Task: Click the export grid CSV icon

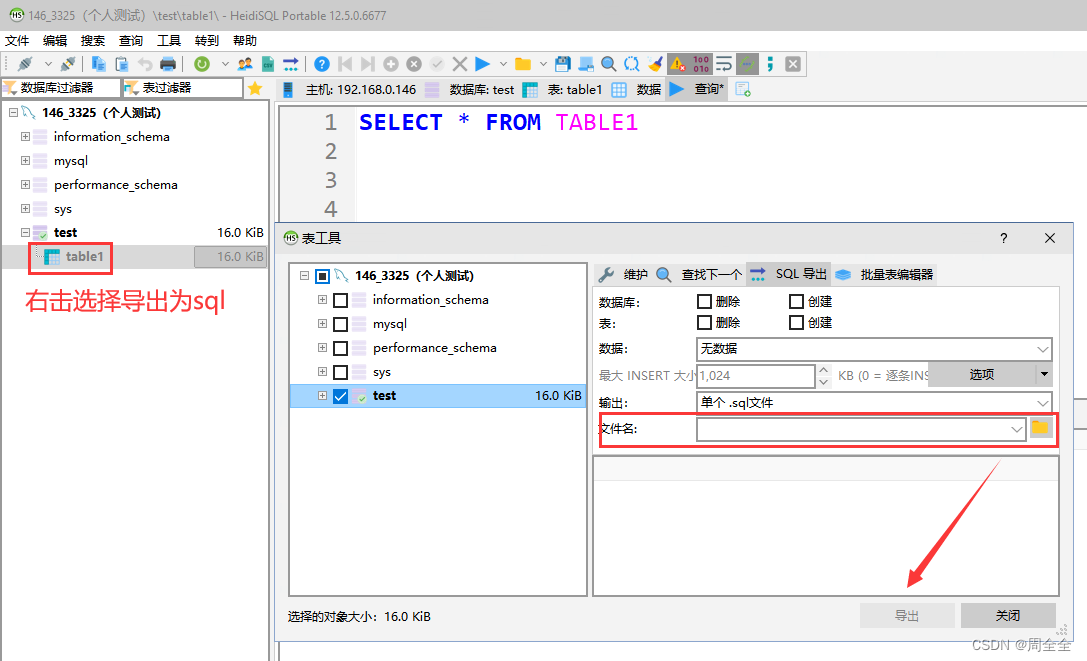Action: (x=268, y=65)
